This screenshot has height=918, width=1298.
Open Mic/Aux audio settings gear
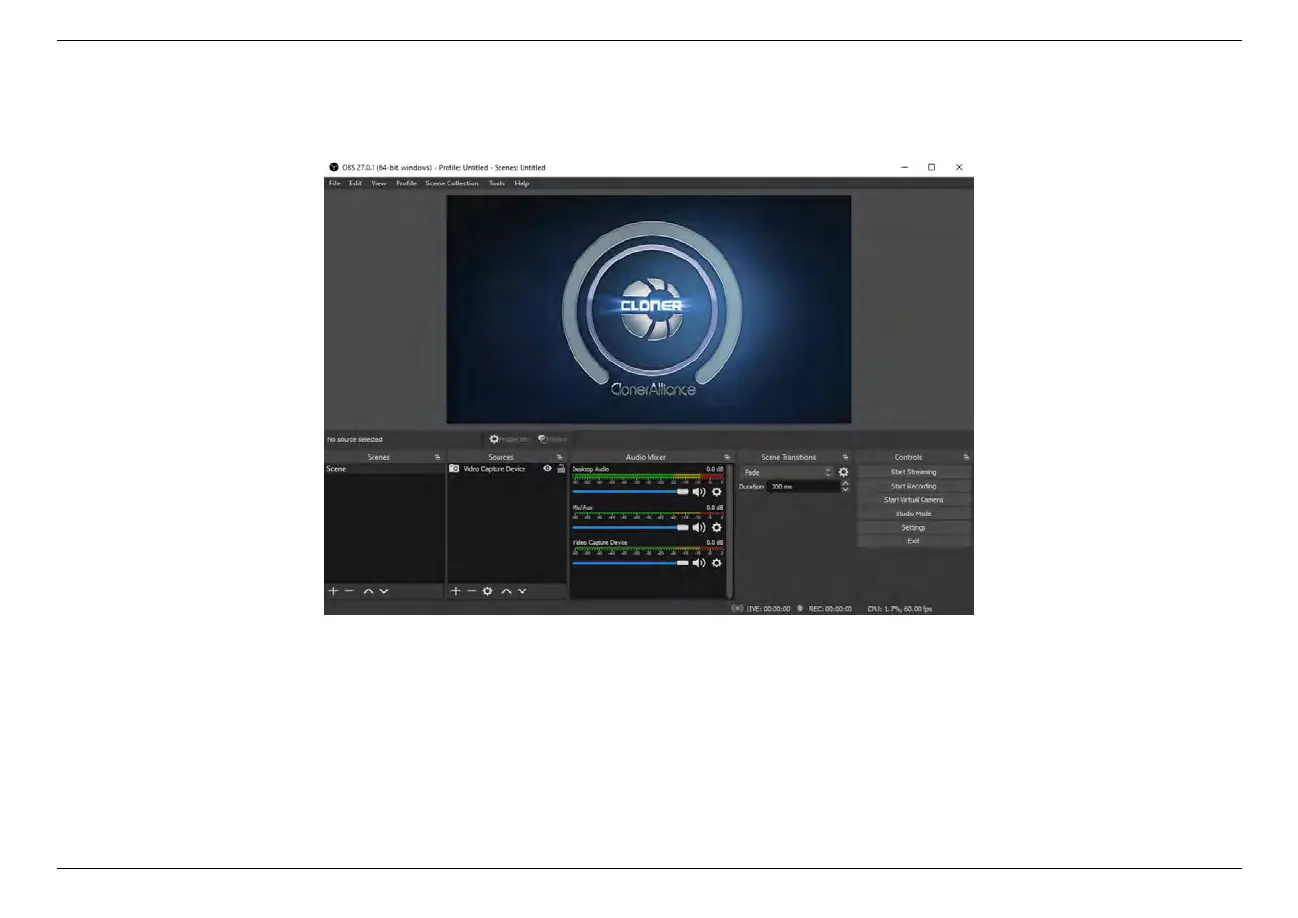[717, 527]
